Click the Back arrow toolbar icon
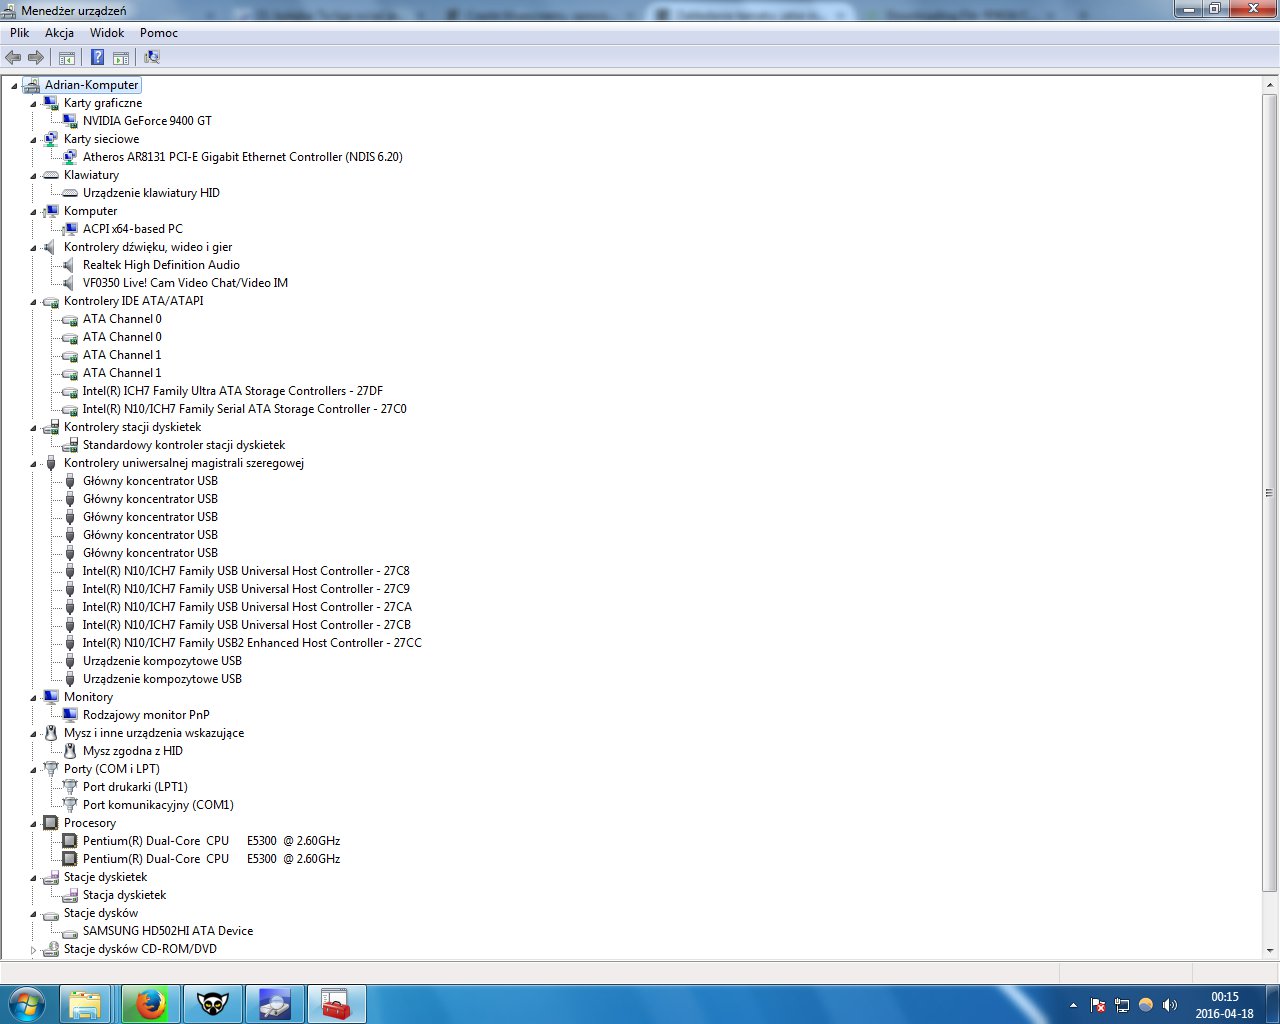The width and height of the screenshot is (1280, 1024). click(x=13, y=58)
